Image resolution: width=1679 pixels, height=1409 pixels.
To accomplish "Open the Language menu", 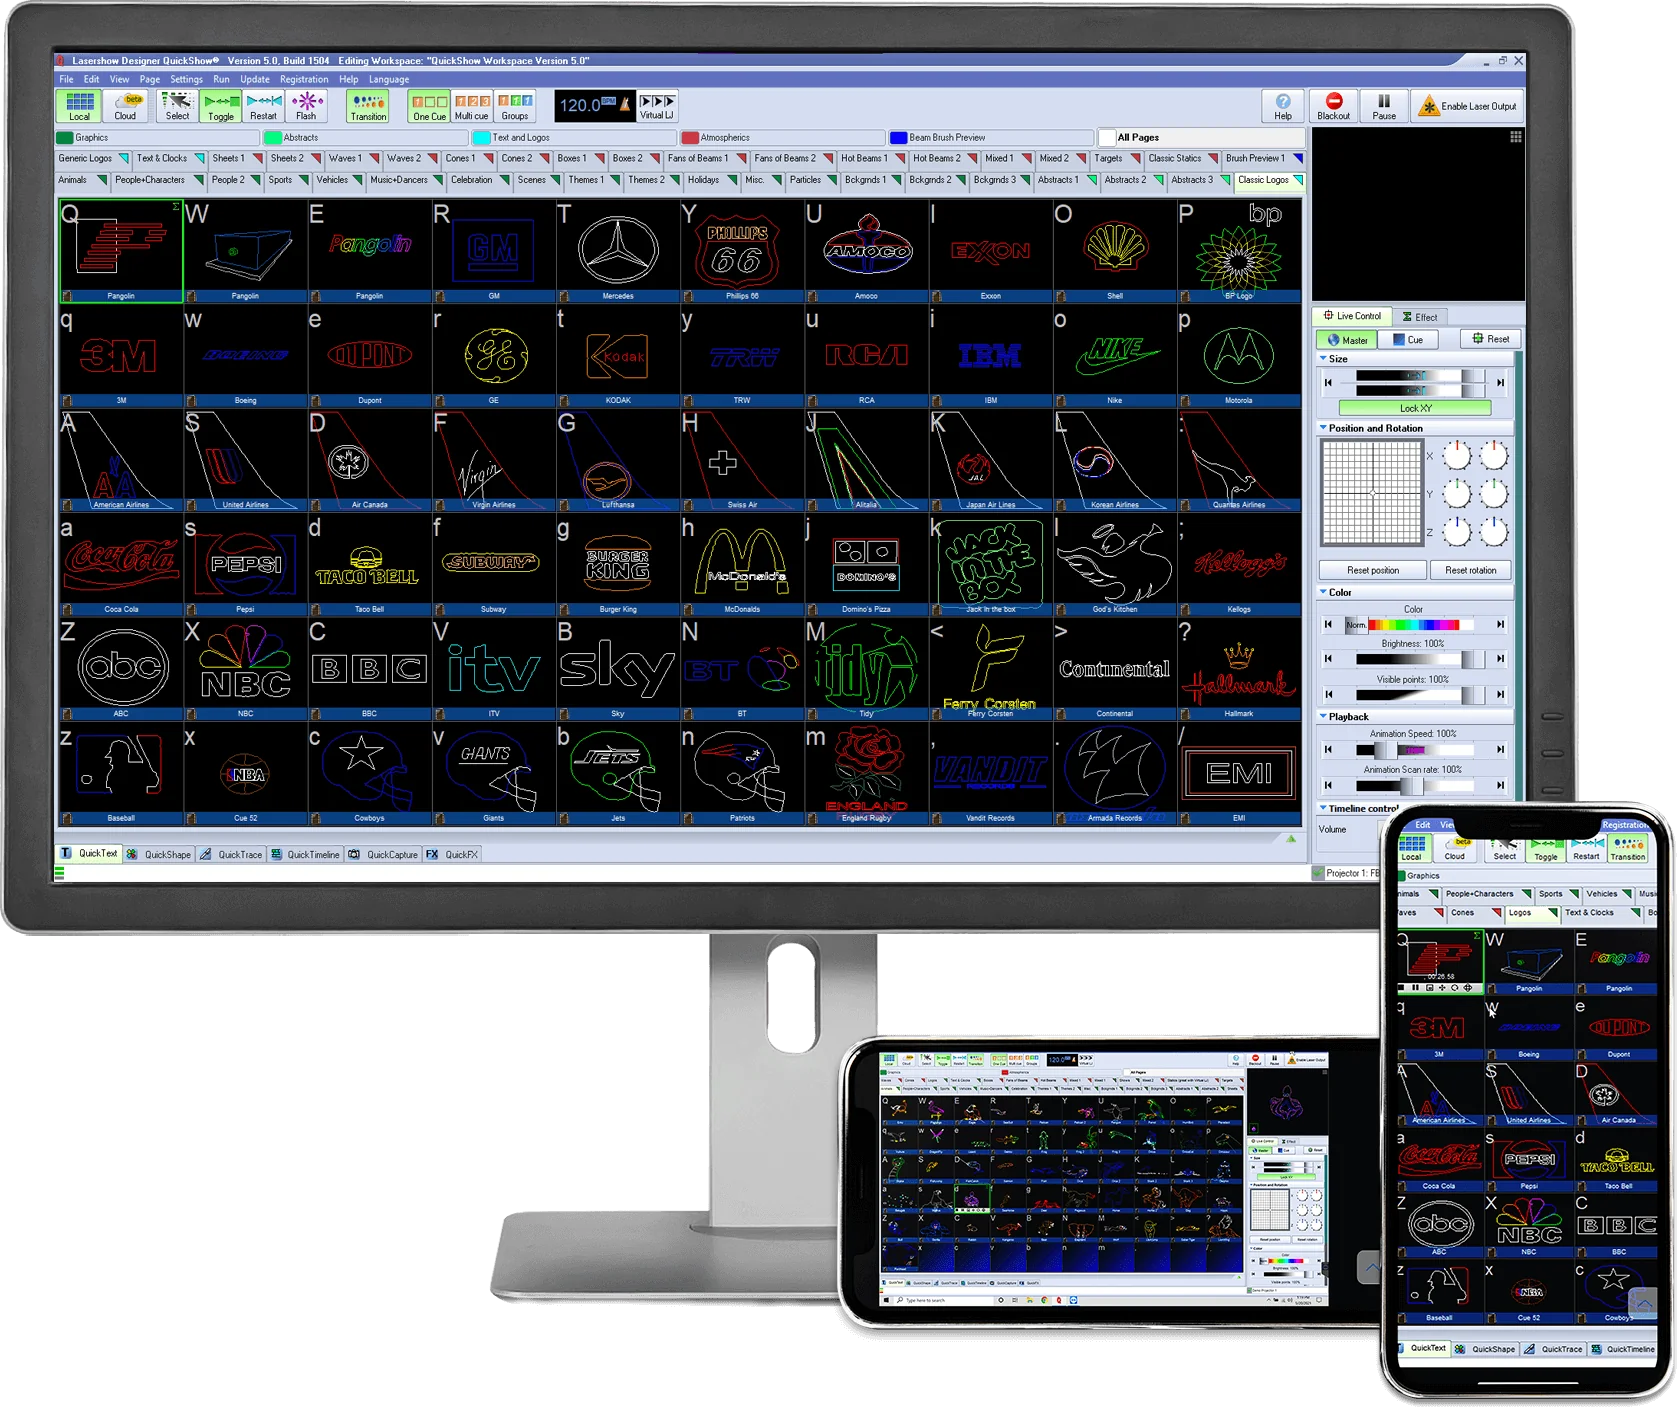I will coord(389,79).
